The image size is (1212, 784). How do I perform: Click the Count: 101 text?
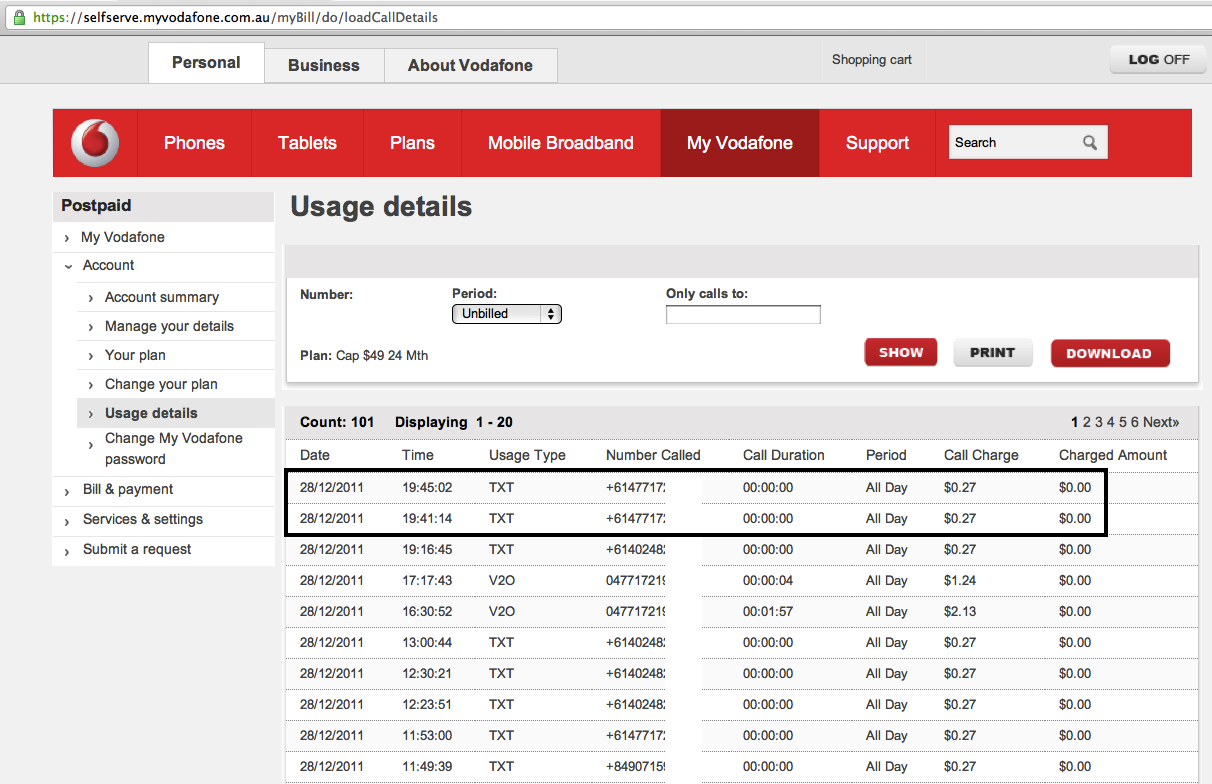click(337, 423)
